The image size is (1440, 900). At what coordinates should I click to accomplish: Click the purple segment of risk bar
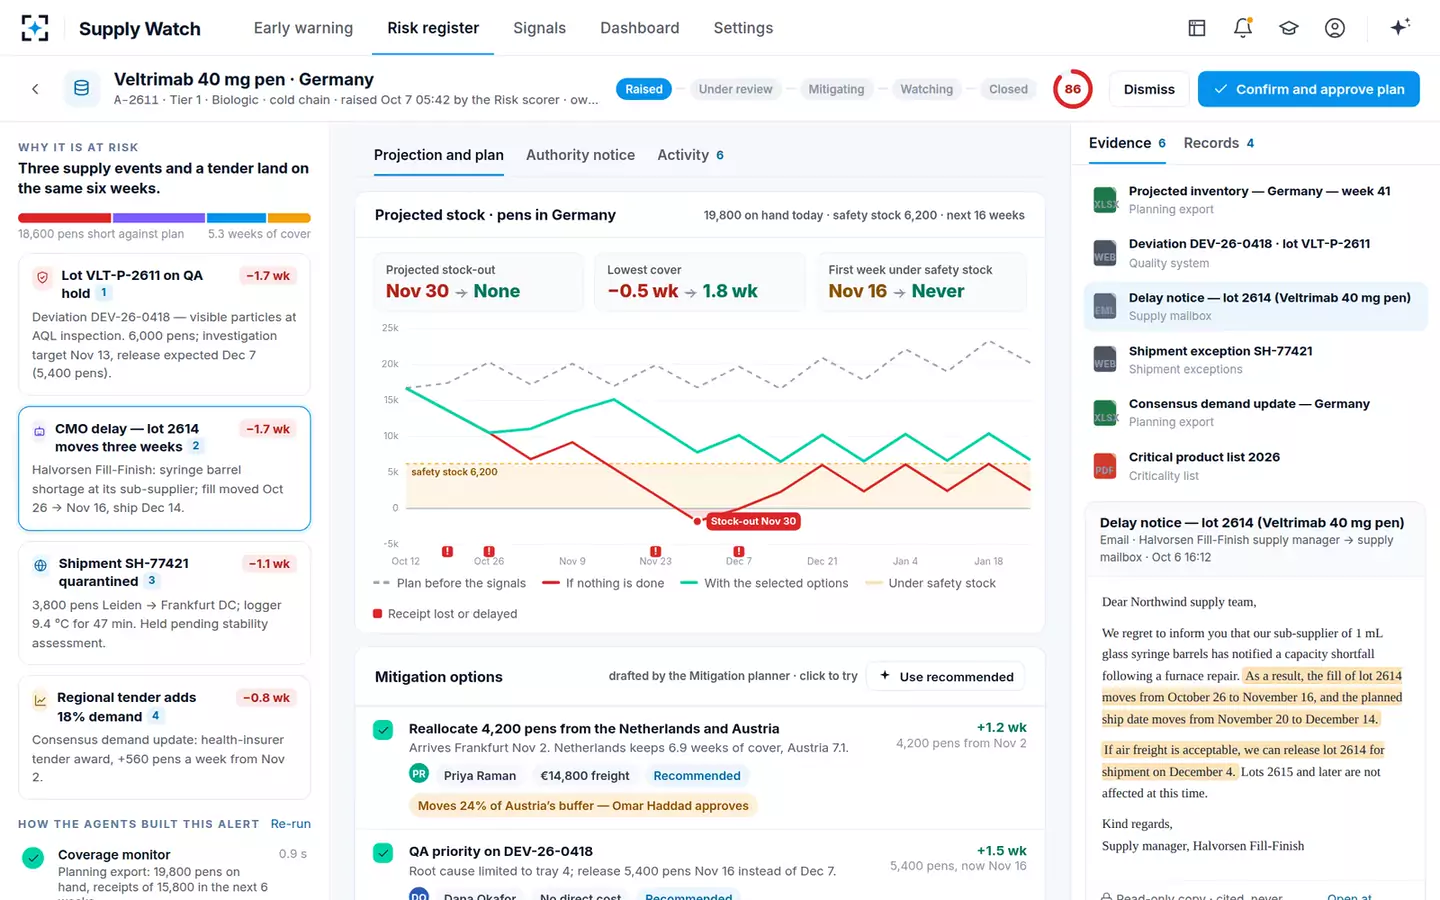[x=159, y=218]
